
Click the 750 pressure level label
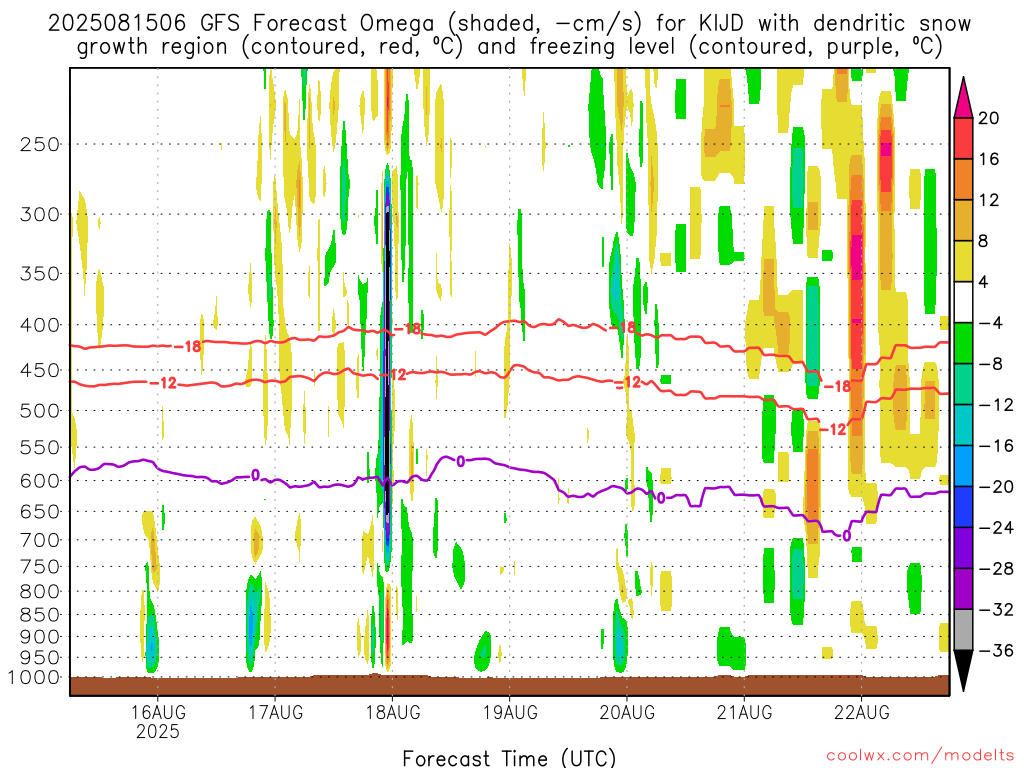40,567
